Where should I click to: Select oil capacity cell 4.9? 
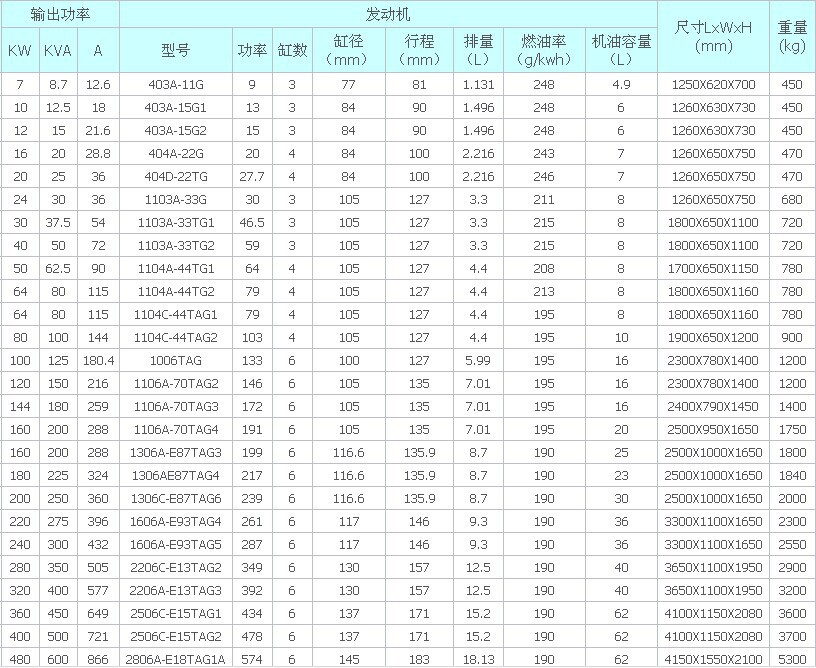tap(621, 84)
